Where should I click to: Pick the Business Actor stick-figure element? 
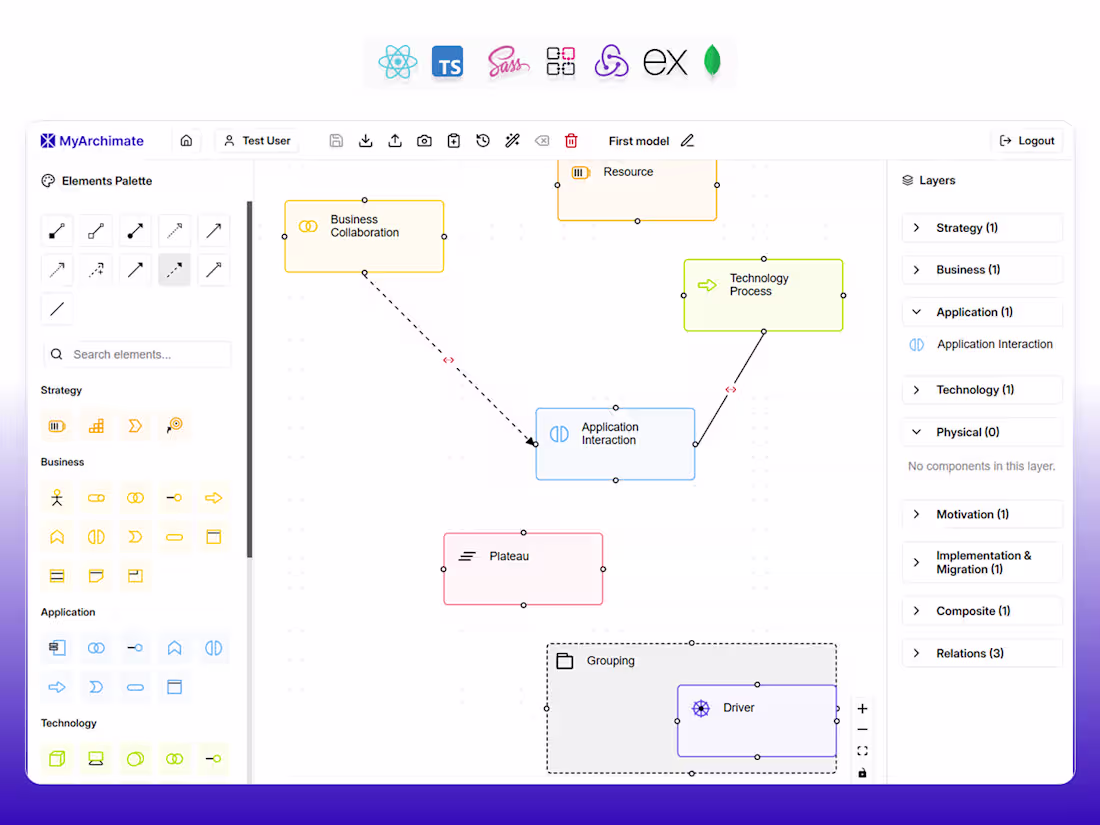[x=57, y=498]
